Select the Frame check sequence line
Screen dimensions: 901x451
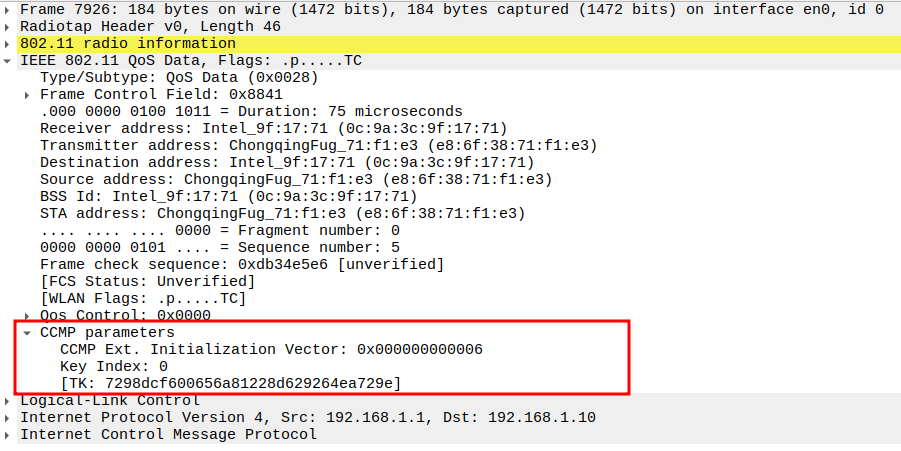[241, 264]
